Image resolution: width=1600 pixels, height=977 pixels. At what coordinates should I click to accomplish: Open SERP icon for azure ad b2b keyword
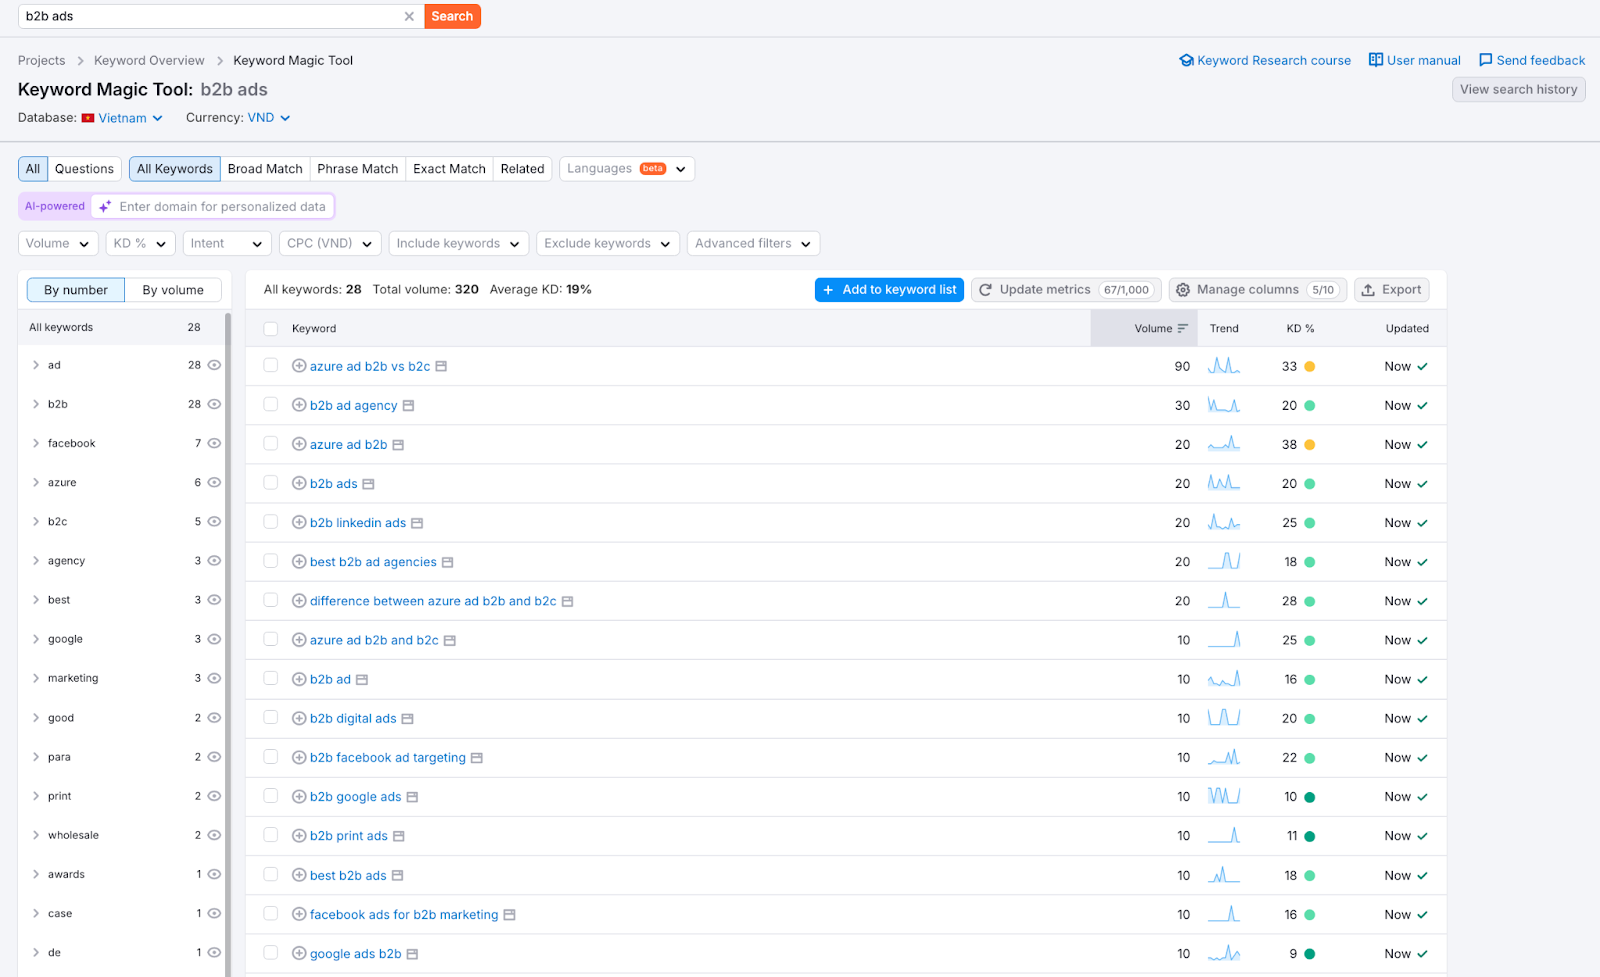[398, 445]
